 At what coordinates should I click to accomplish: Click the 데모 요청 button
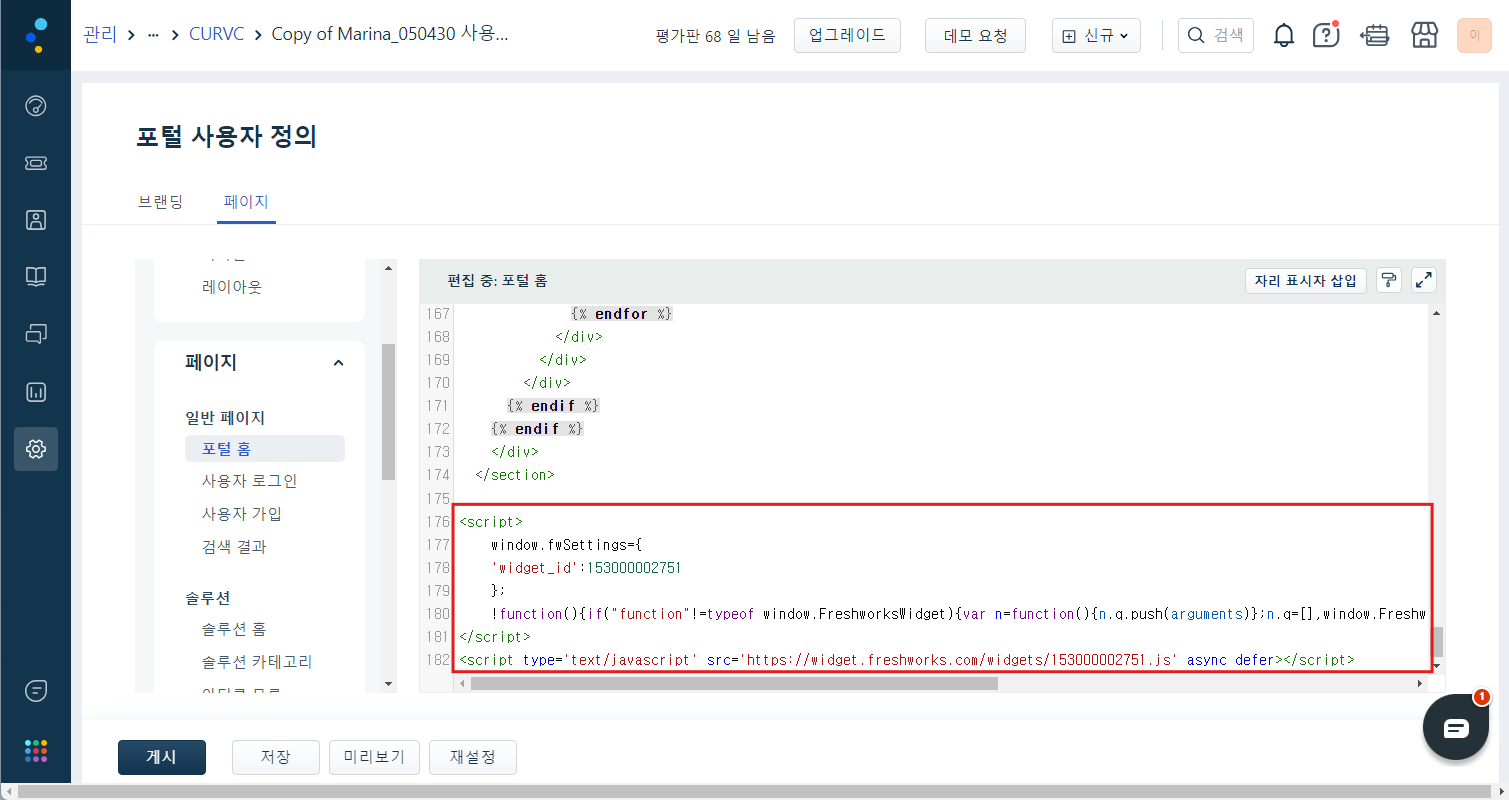pos(975,36)
